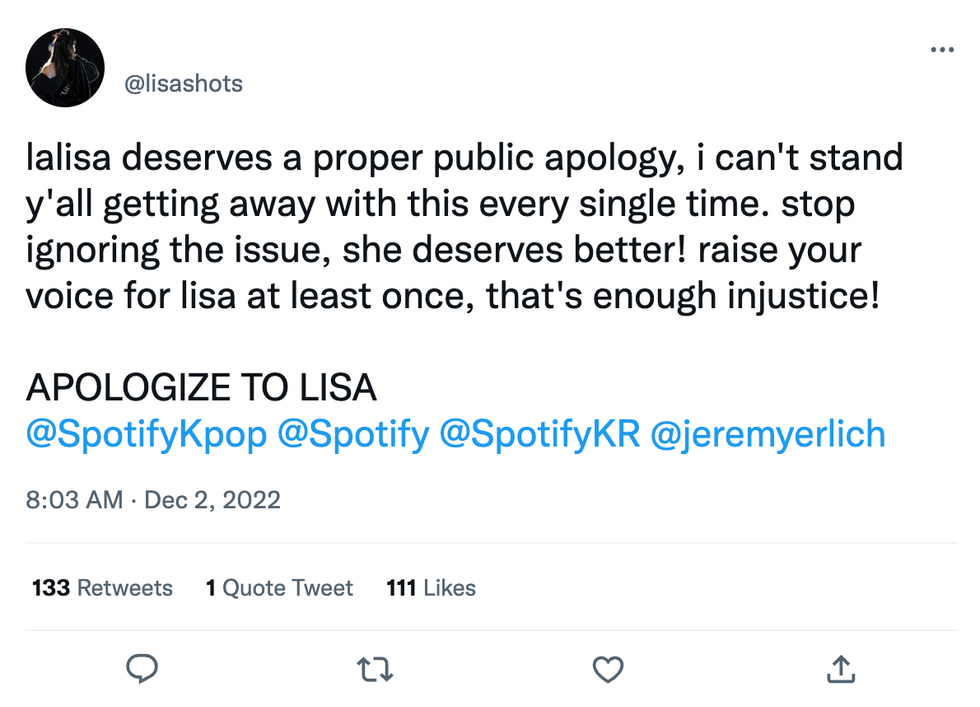Image resolution: width=980 pixels, height=707 pixels.
Task: Click the tweet's first line mentioning lalisa
Action: 464,157
